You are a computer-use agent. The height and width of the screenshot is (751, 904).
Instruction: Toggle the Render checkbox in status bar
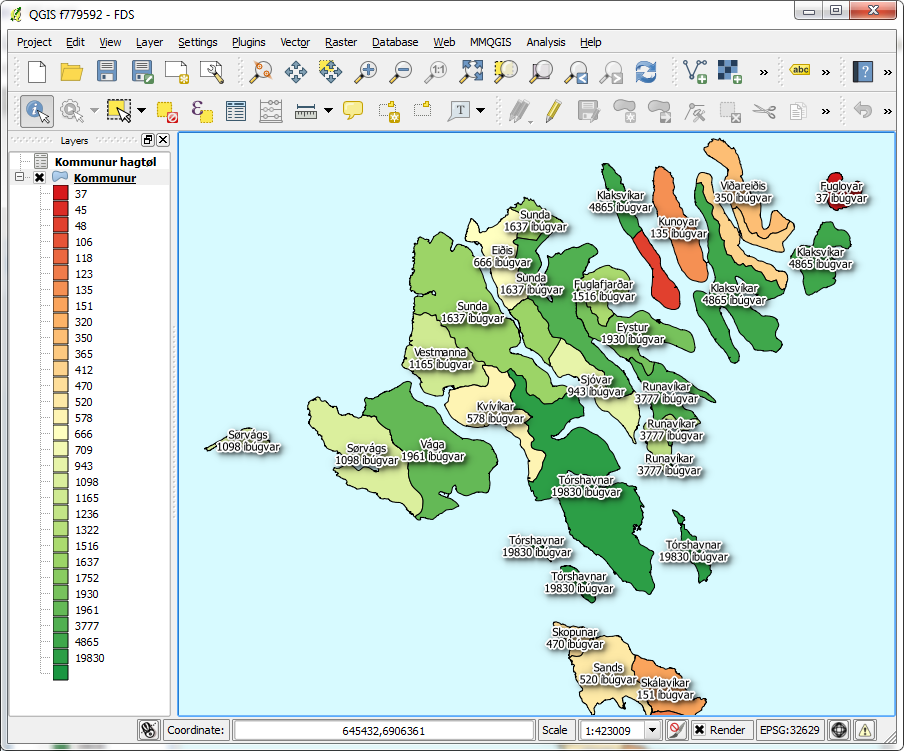[699, 730]
